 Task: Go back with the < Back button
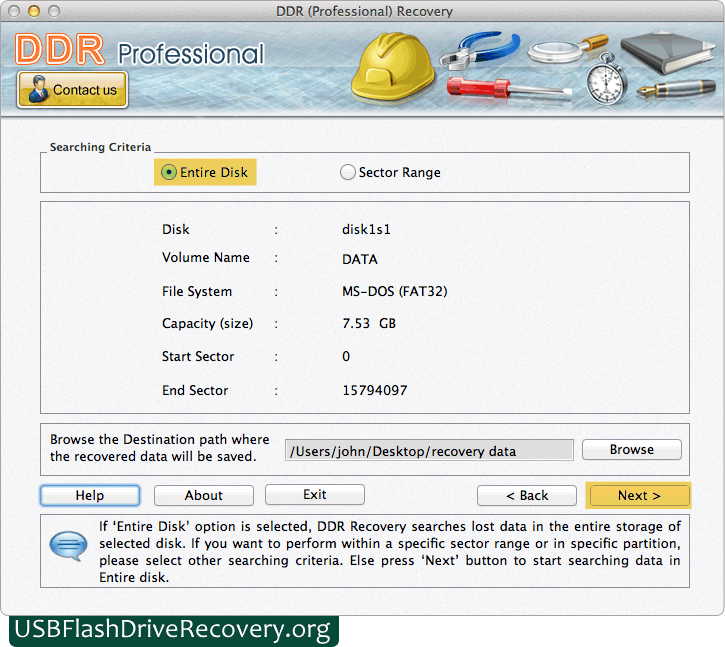tap(527, 495)
